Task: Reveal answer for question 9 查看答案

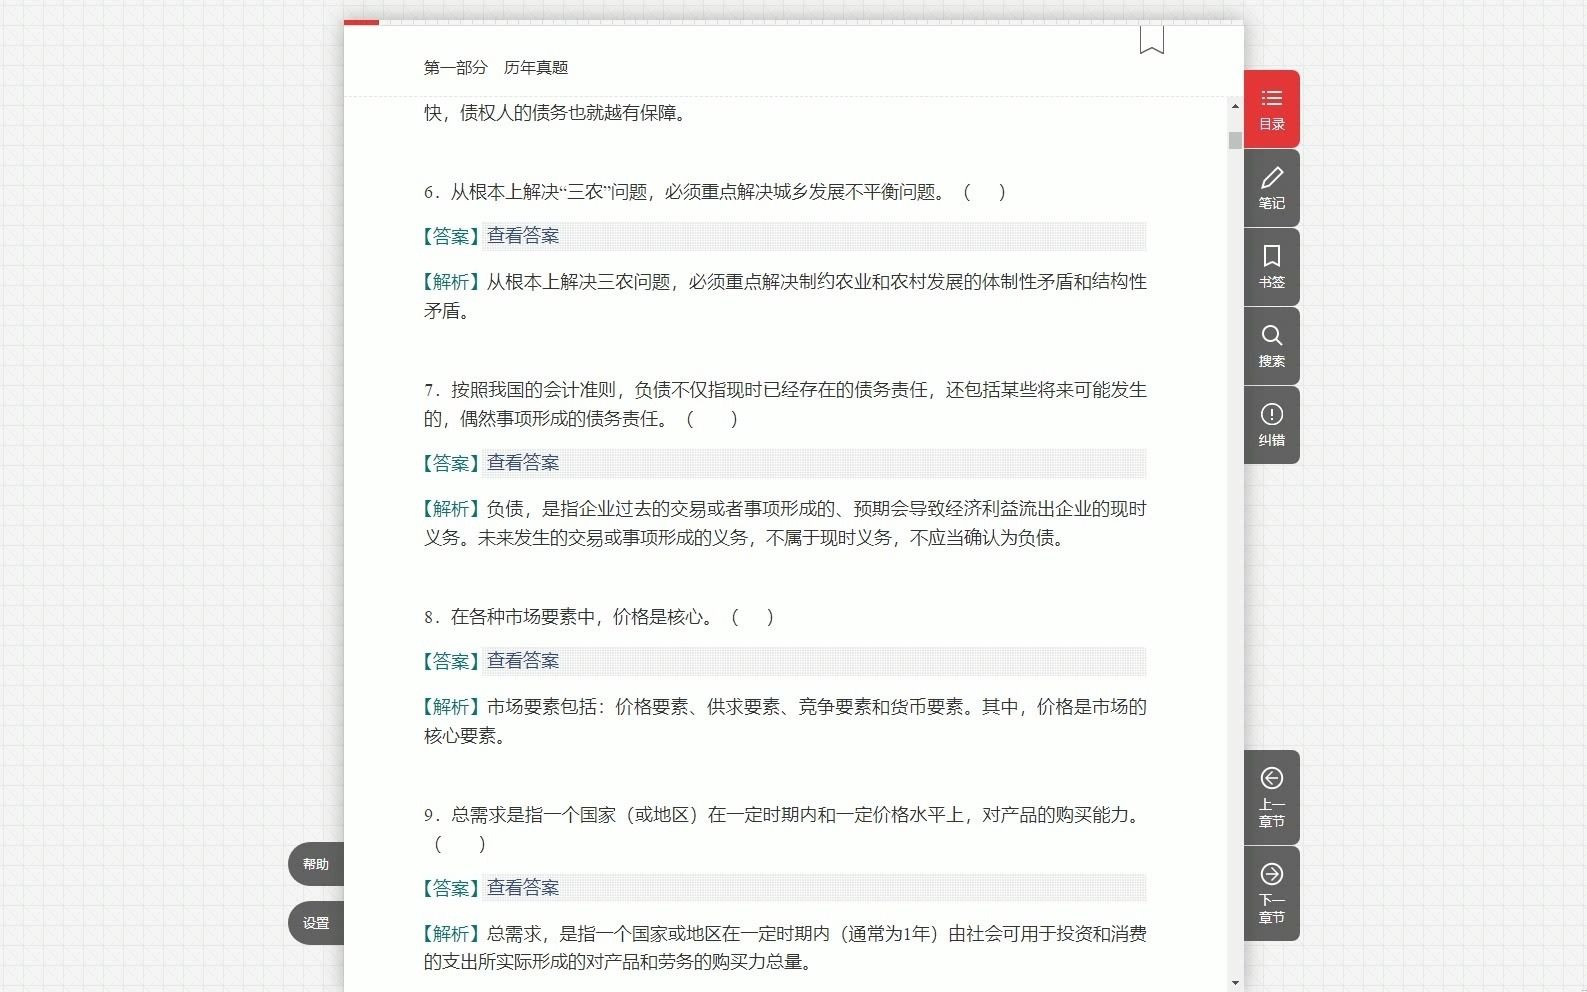Action: pos(523,888)
